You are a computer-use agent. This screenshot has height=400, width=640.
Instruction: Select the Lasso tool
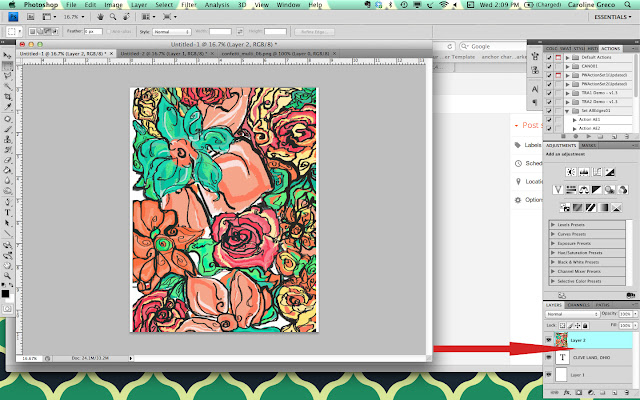pos(7,76)
